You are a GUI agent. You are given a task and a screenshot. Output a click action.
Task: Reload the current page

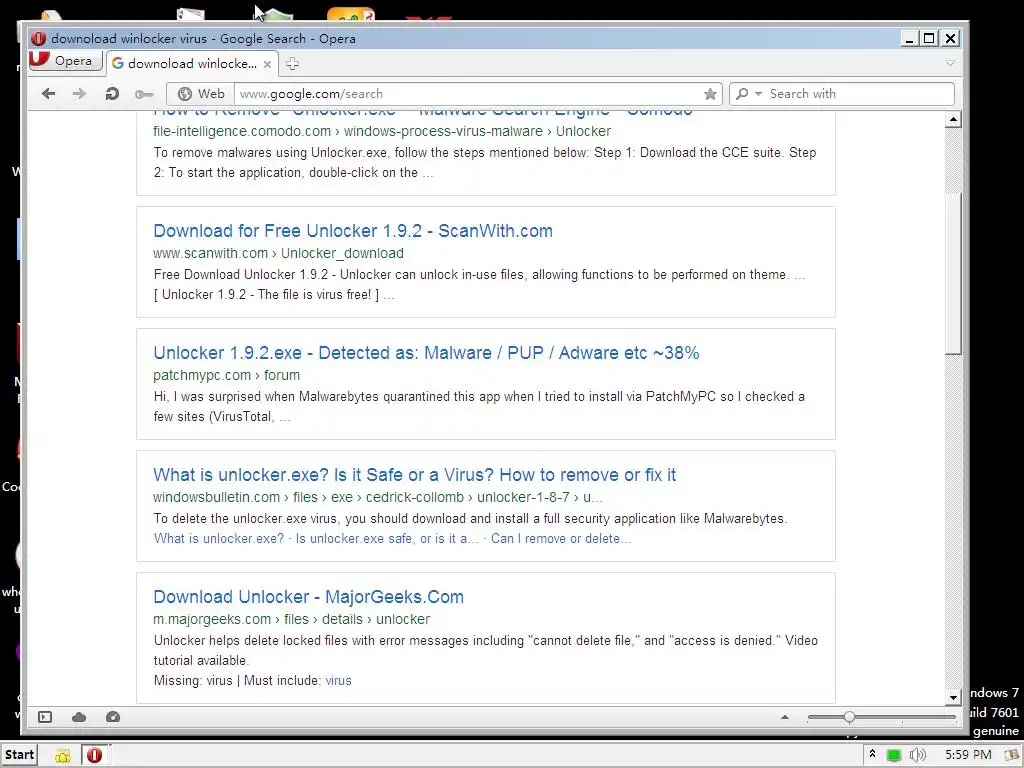[112, 93]
